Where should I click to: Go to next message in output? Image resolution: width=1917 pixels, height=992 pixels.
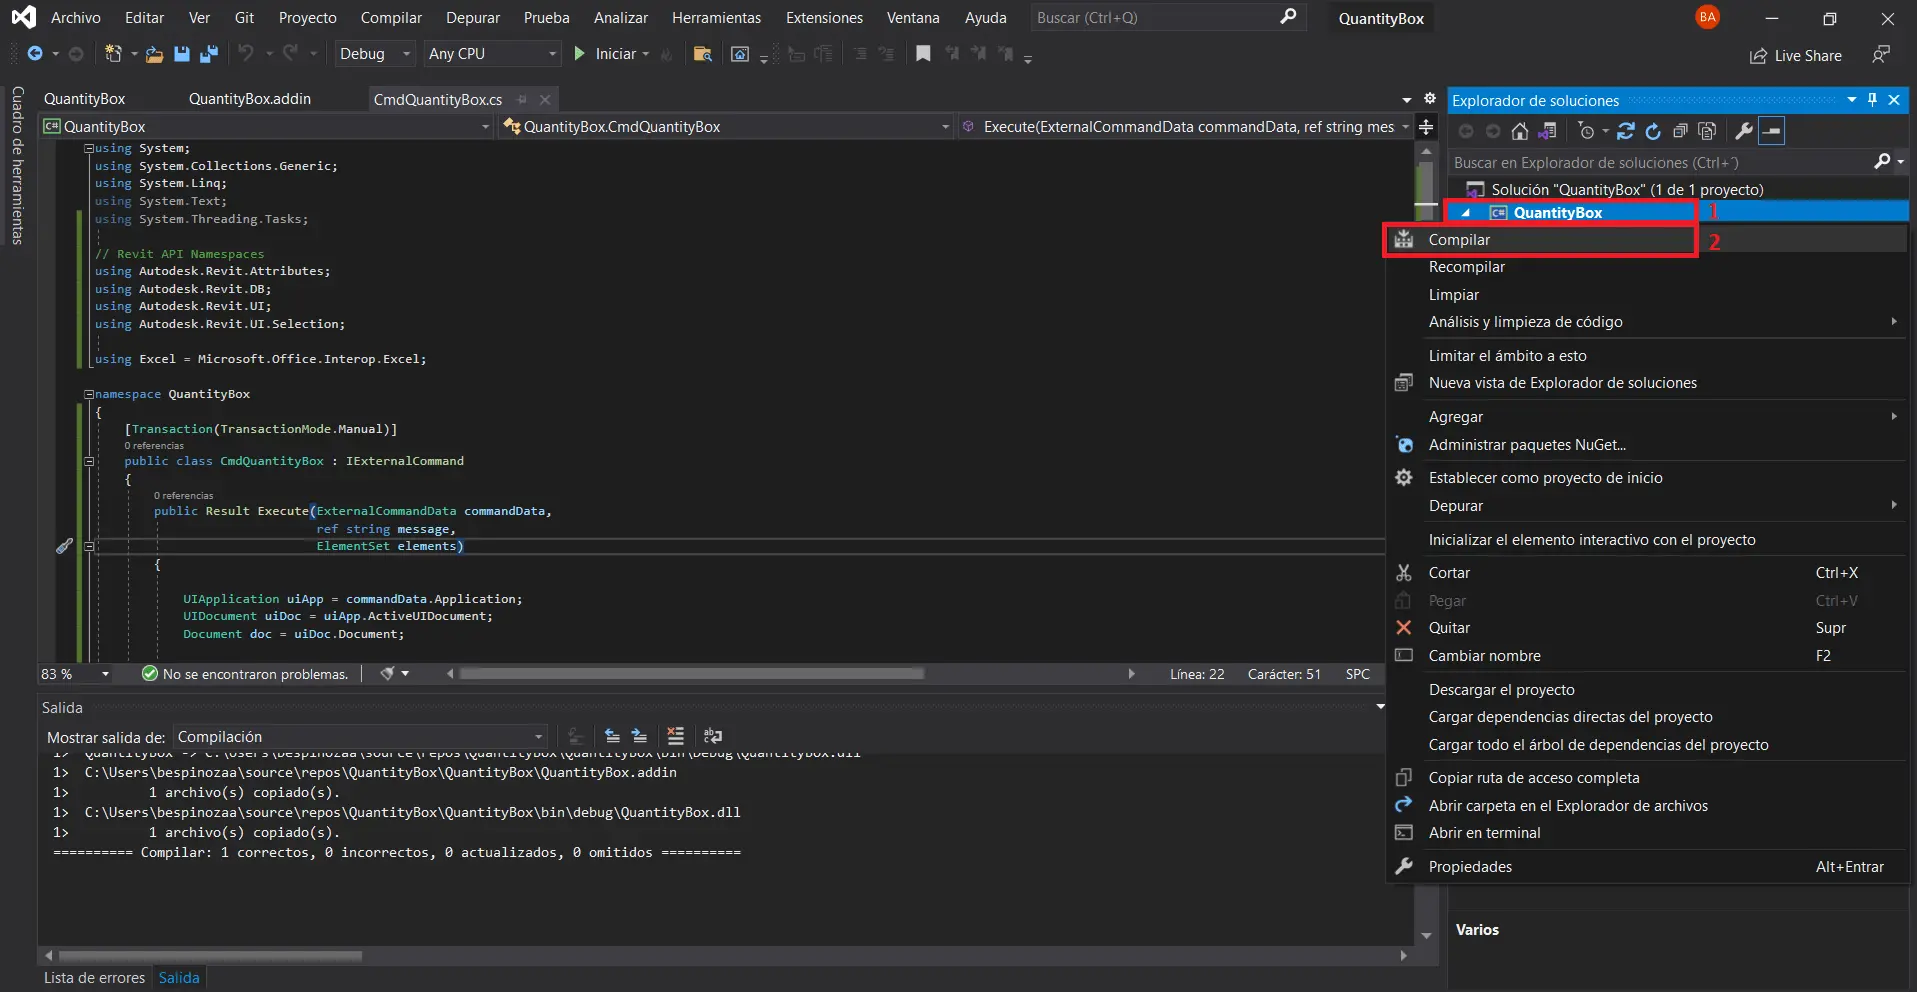pyautogui.click(x=640, y=736)
